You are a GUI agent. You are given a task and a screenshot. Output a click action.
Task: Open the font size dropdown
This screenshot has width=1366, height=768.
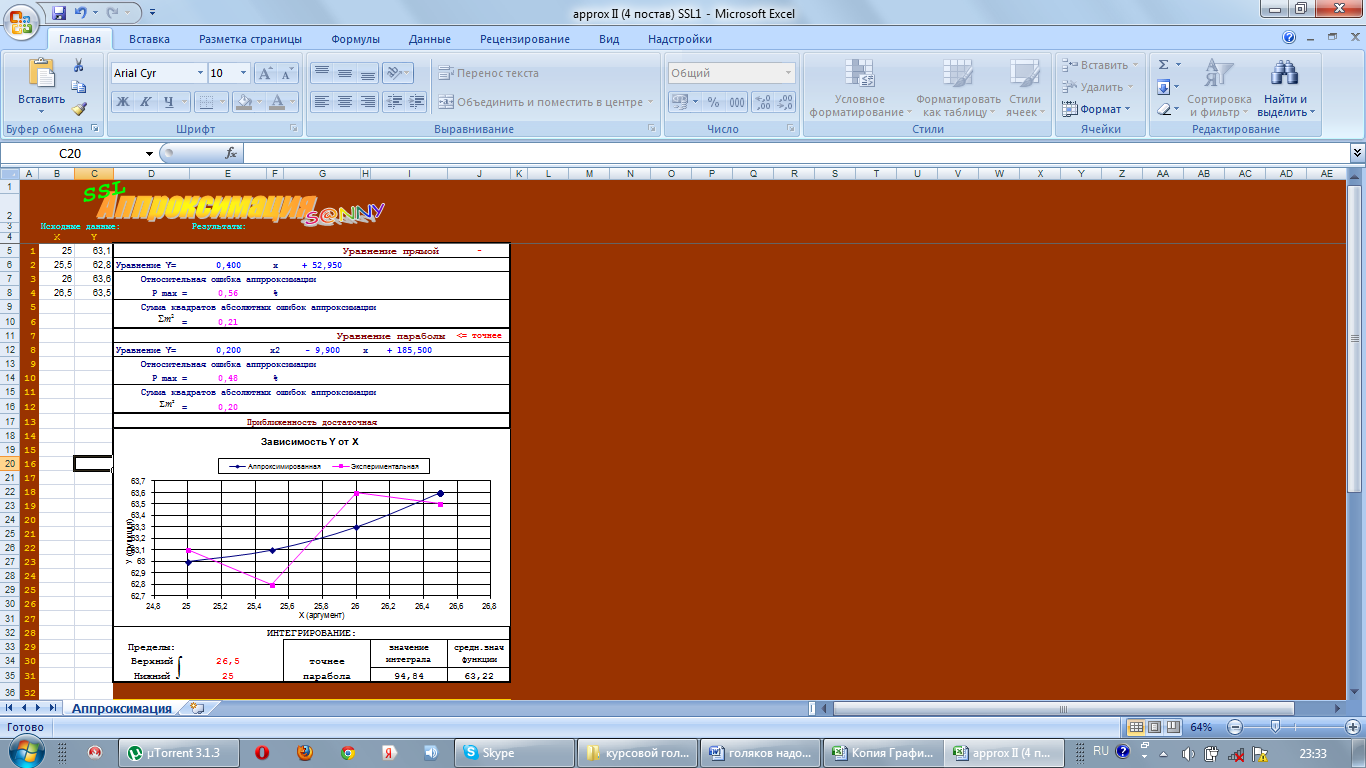coord(243,73)
